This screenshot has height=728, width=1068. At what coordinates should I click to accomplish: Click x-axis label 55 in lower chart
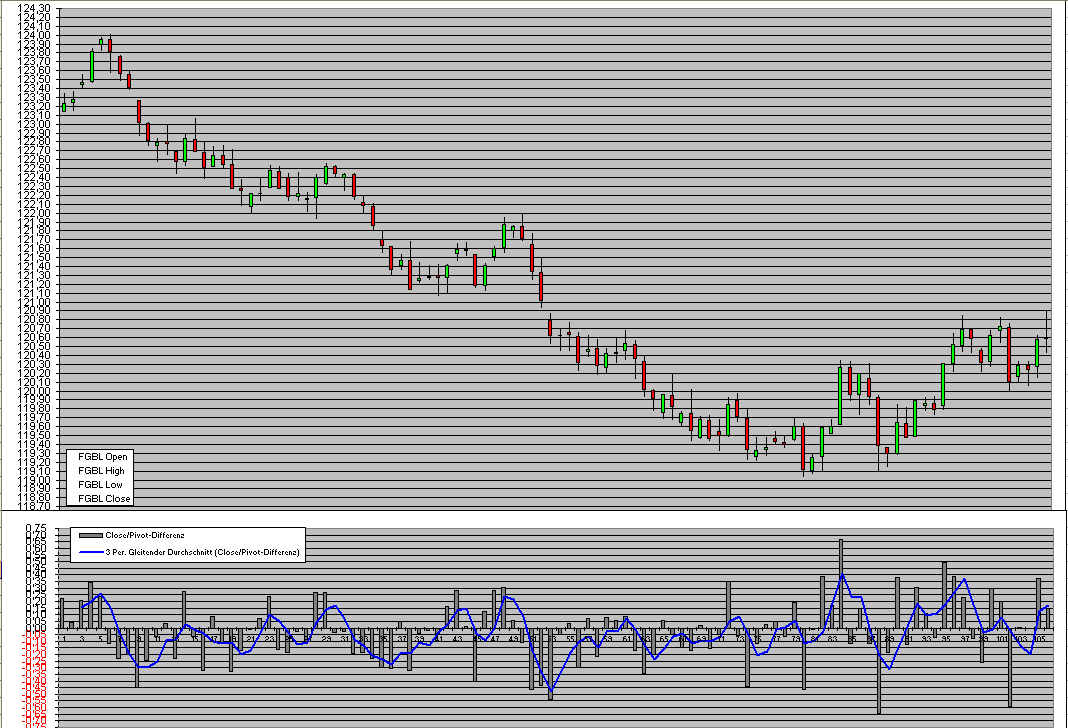571,639
